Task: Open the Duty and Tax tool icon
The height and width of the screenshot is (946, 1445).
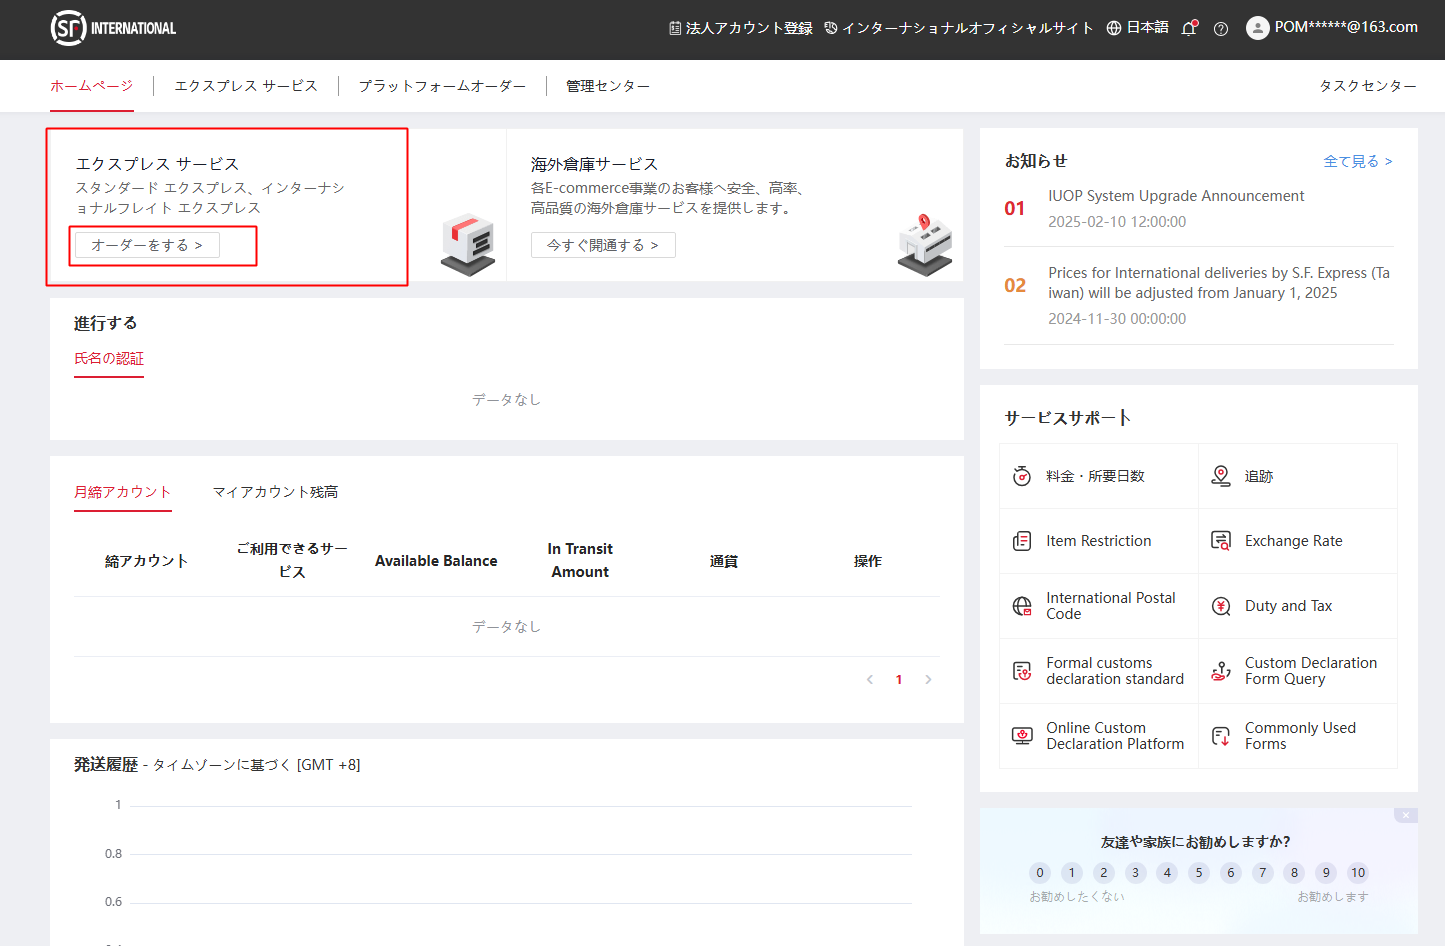Action: pyautogui.click(x=1221, y=605)
